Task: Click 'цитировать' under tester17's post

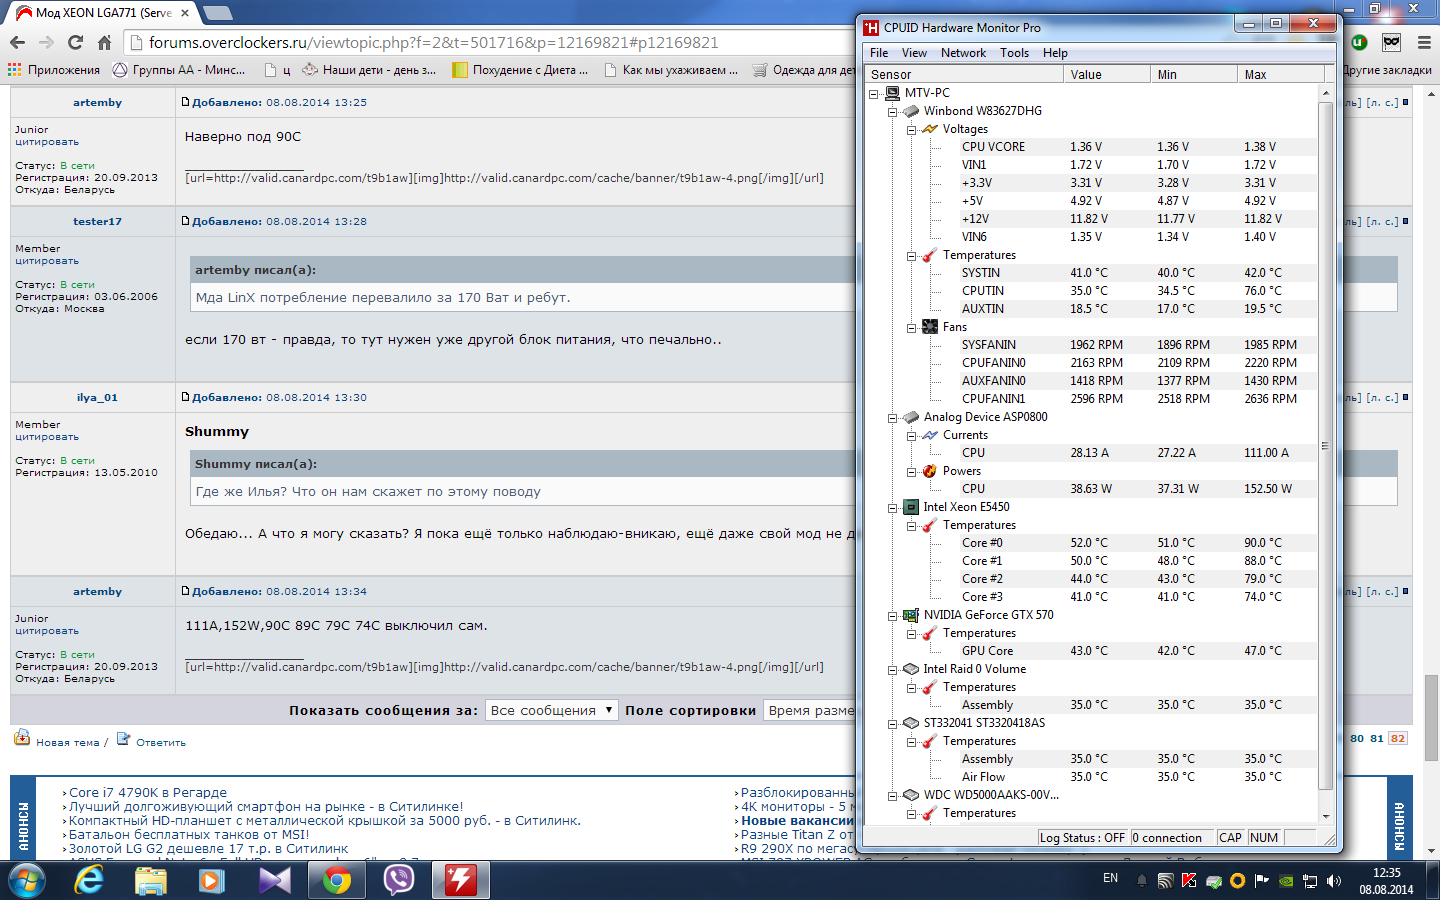Action: (47, 261)
